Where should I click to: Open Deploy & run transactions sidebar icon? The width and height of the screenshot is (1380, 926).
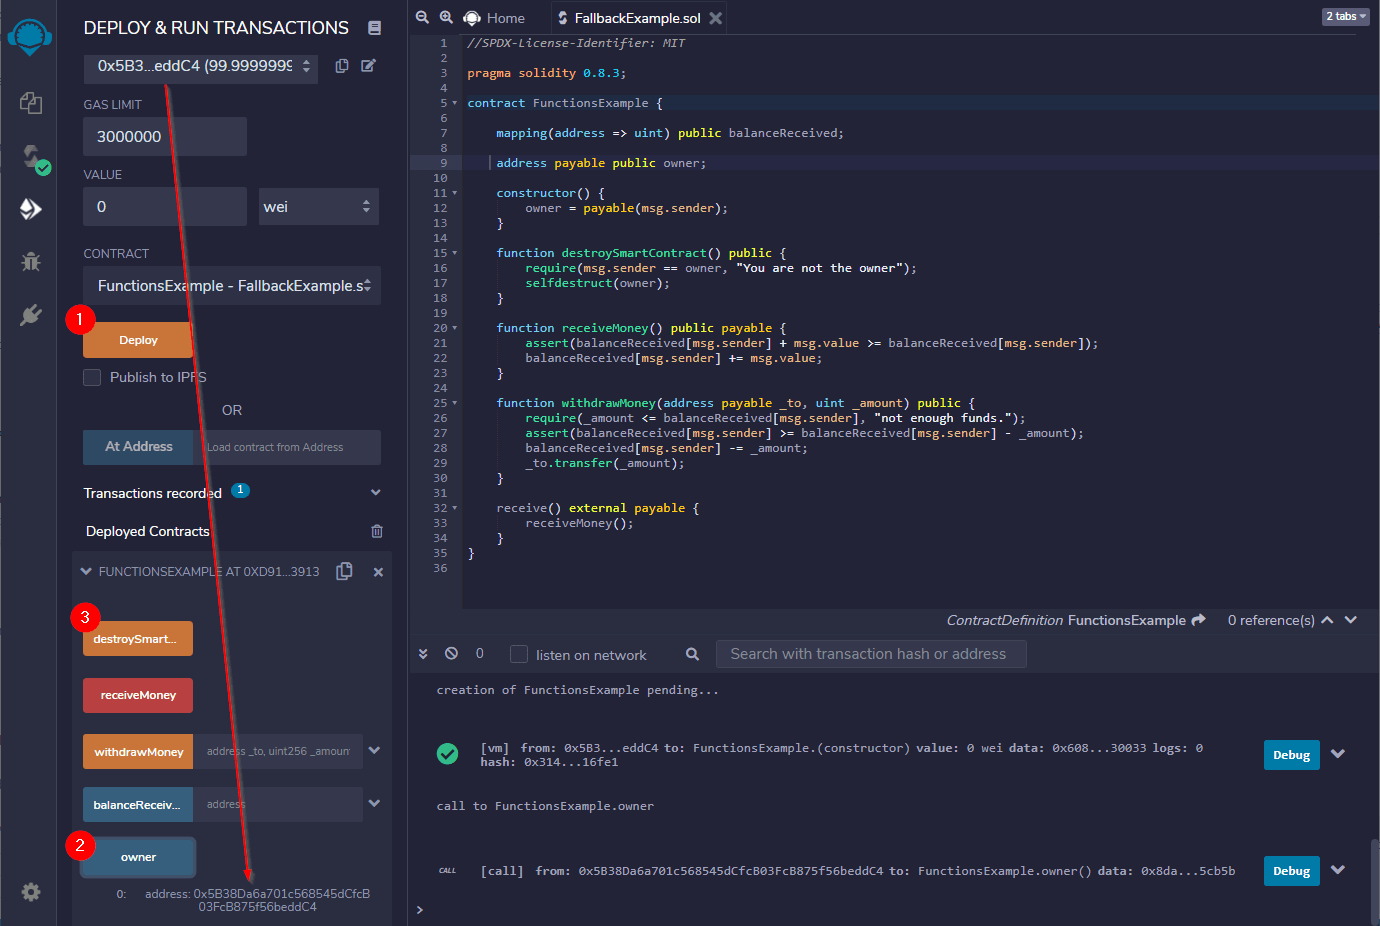coord(31,208)
